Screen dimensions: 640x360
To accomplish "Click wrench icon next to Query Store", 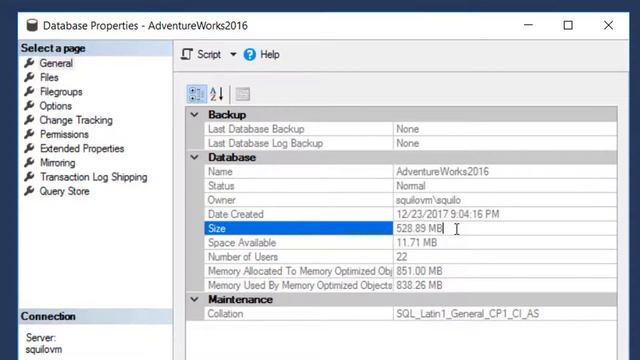I will 29,191.
